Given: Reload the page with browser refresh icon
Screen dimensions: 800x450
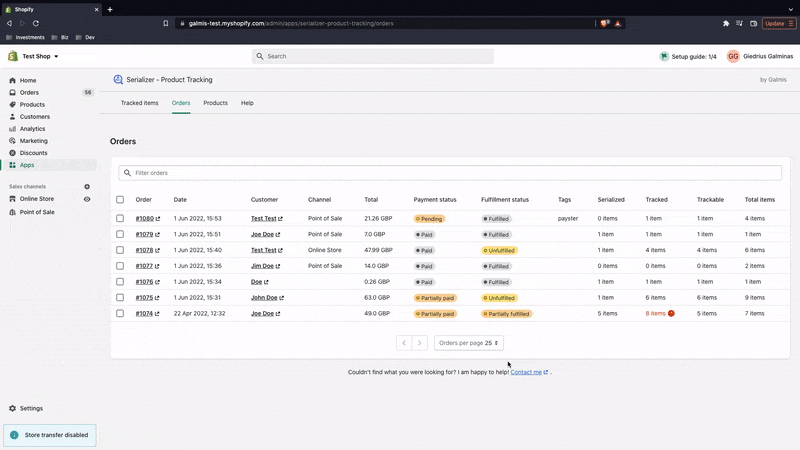Looking at the screenshot, I should pos(37,23).
